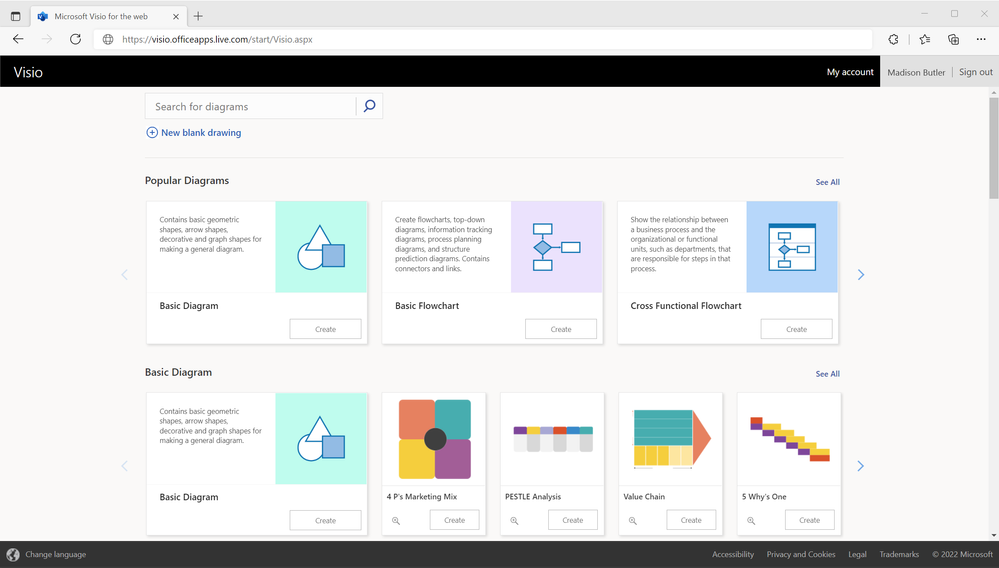Show next Popular Diagrams with right chevron

pos(861,274)
